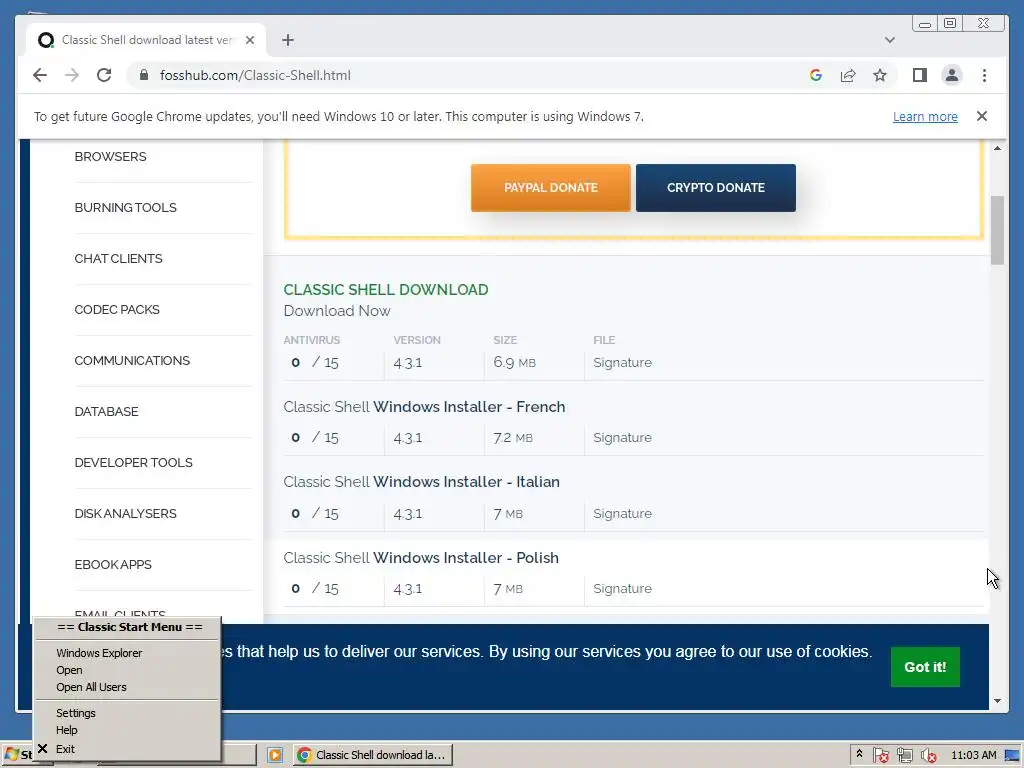1024x768 pixels.
Task: Open DISK ANALYSERS category
Action: (x=125, y=513)
